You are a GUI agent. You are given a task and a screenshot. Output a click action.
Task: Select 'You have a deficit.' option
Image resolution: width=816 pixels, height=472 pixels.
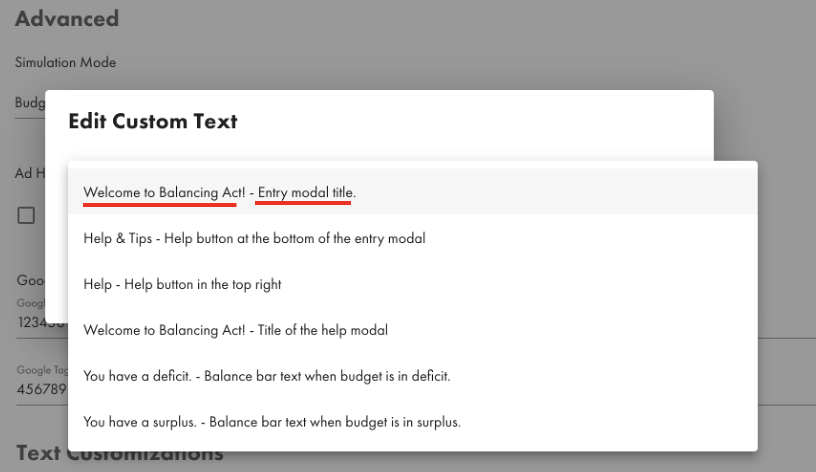413,376
